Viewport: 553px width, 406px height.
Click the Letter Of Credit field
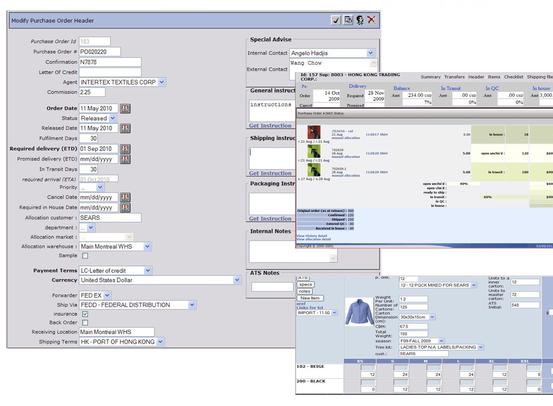110,72
